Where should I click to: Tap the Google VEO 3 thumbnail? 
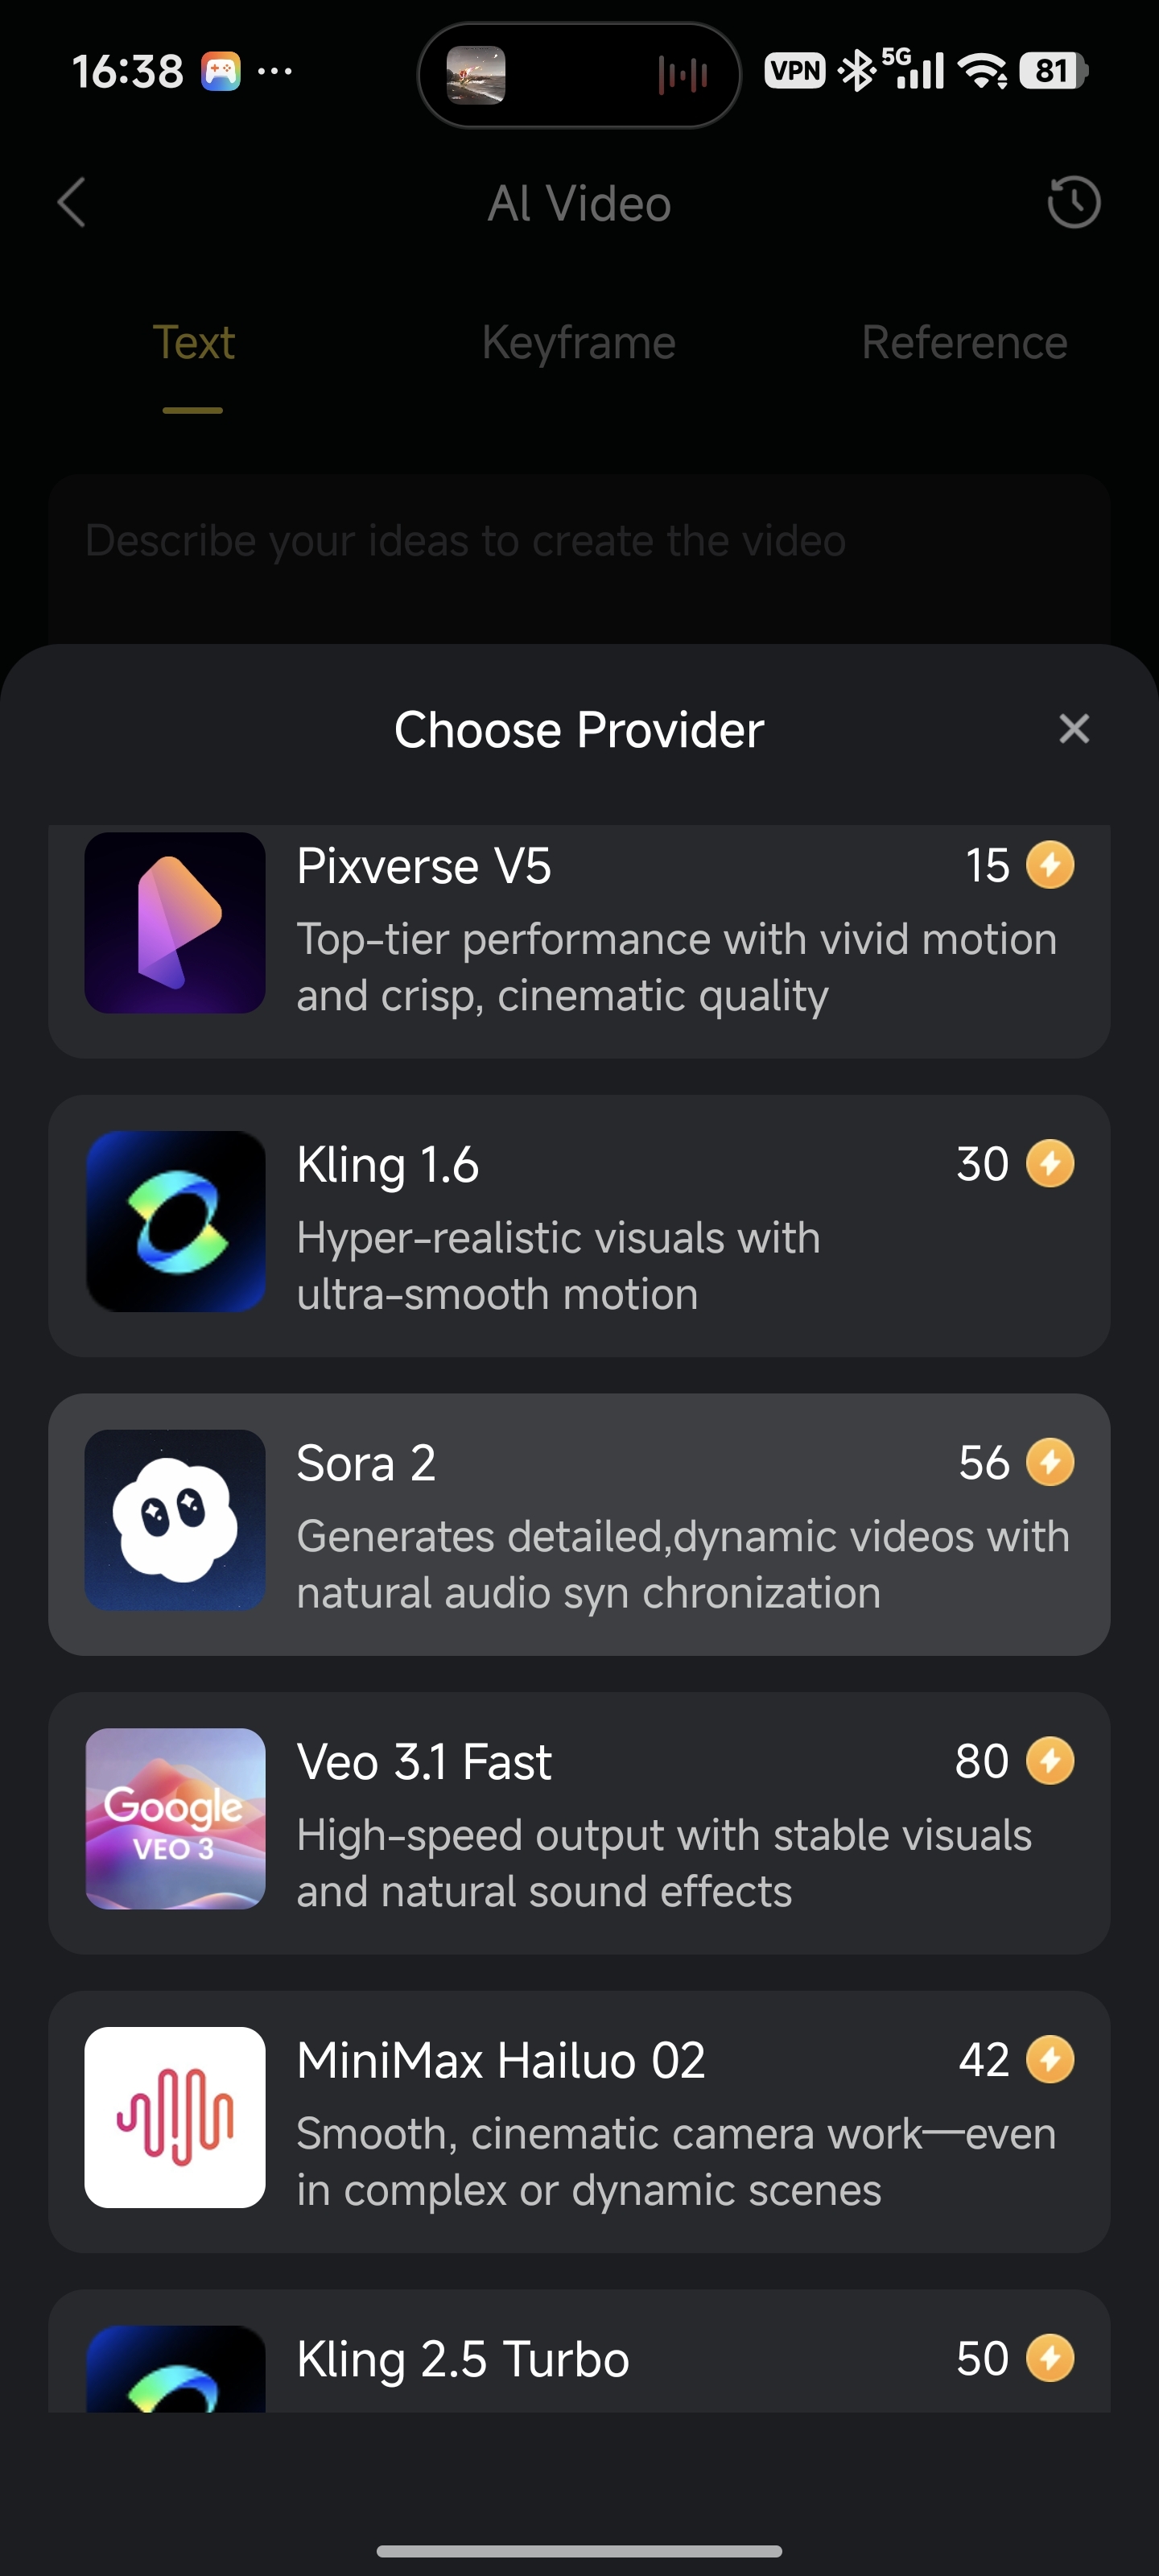tap(175, 1818)
